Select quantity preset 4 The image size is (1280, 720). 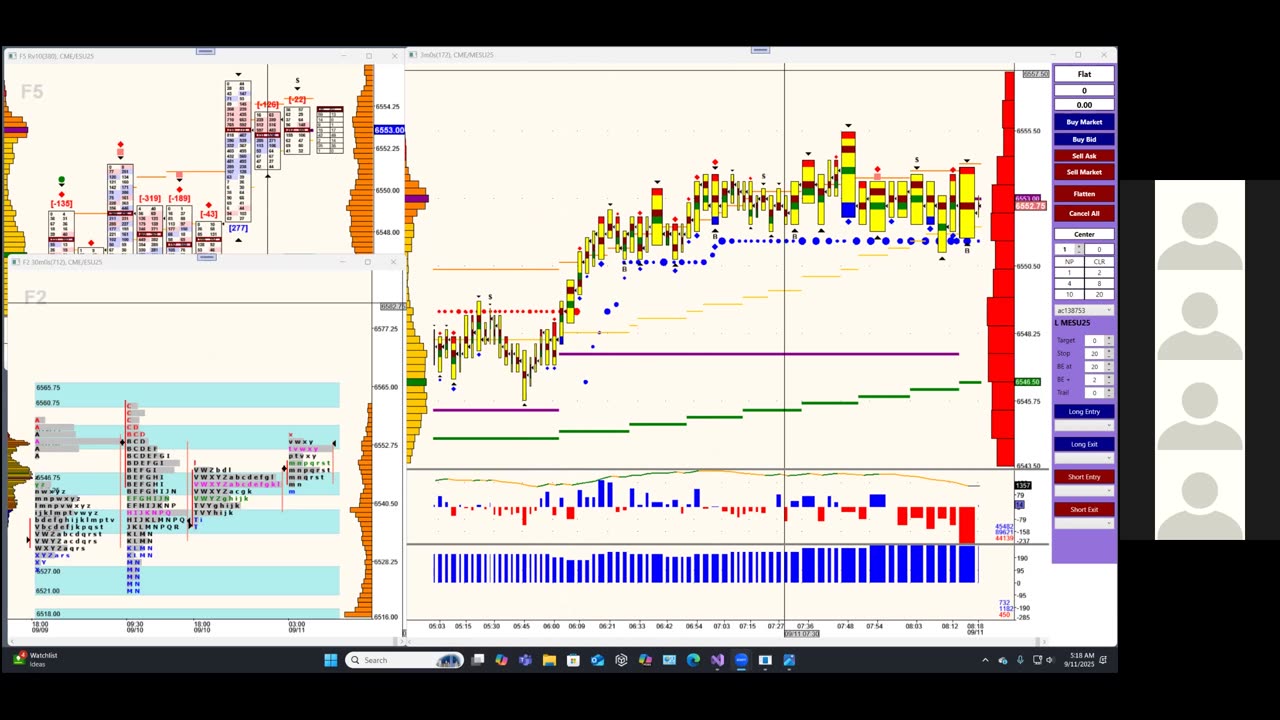point(1069,284)
